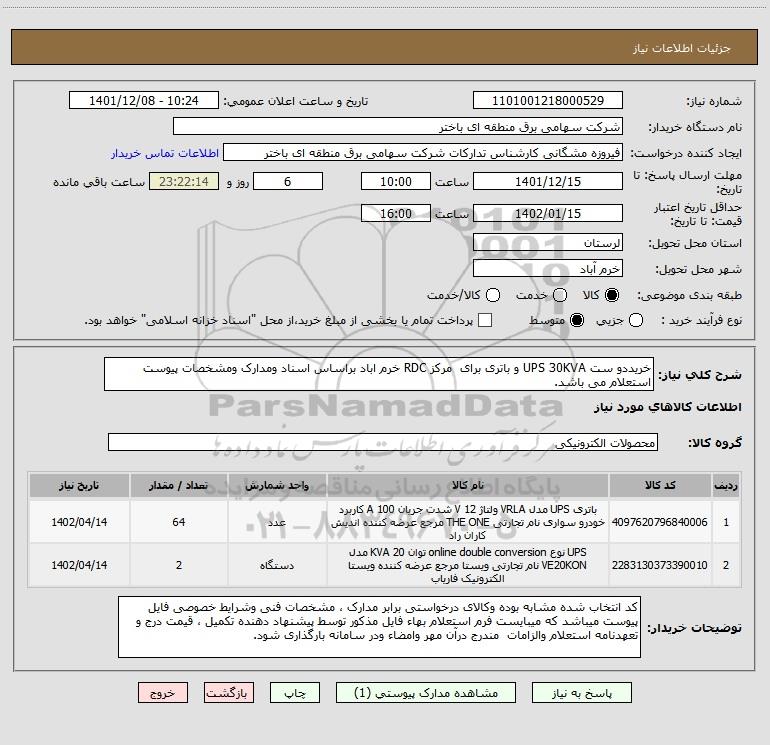Screen dimensions: 770x745
Task: Click the delivery province field لرستان
Action: coord(548,243)
